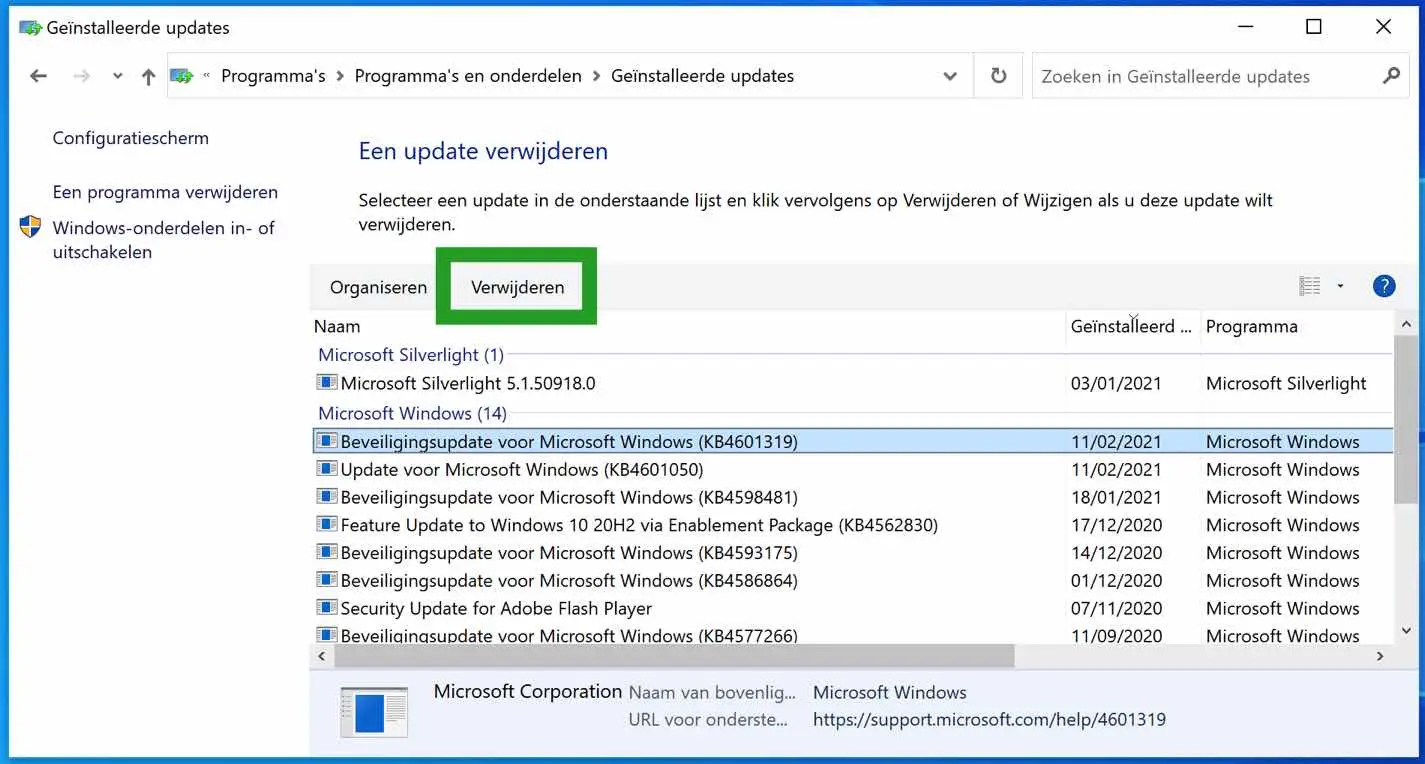The image size is (1425, 764).
Task: Select Beveiligingsupdate KB4601319 row
Action: [x=852, y=441]
